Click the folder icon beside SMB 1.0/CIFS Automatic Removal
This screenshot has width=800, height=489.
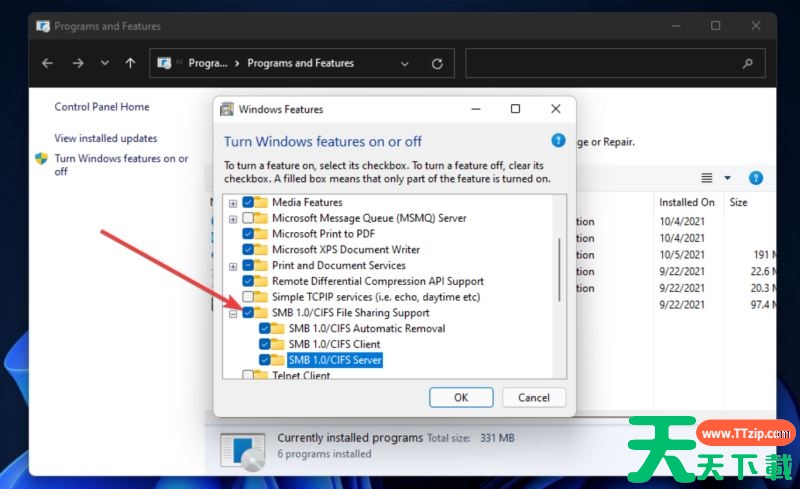277,329
